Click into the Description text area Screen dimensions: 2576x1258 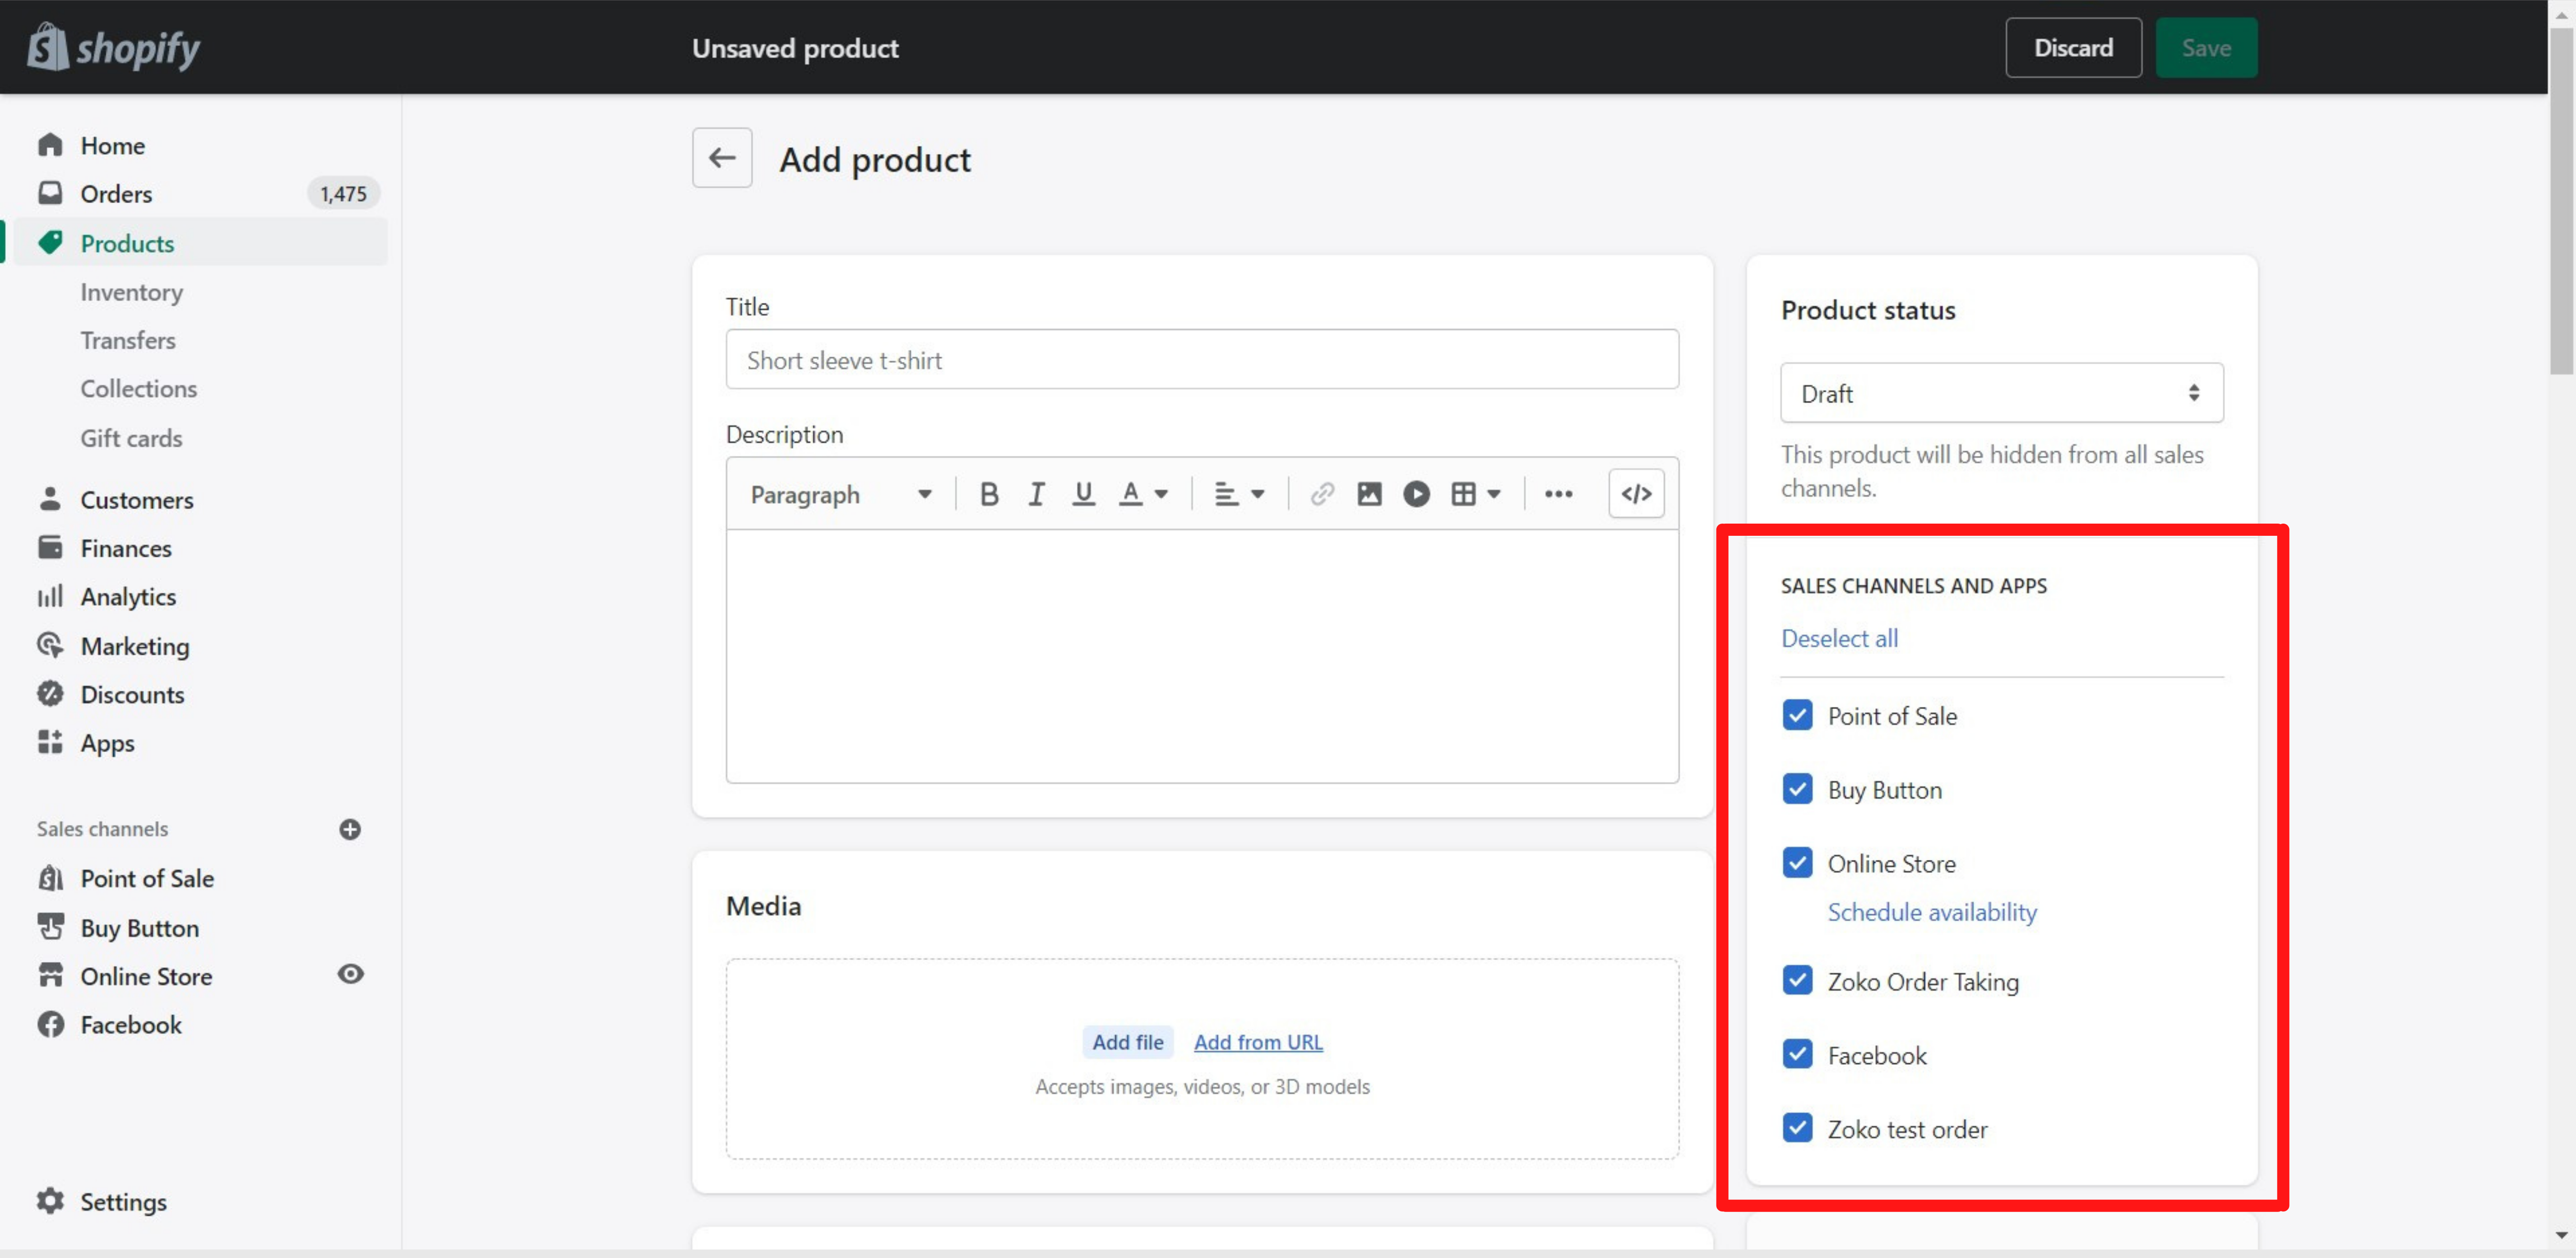point(1202,655)
